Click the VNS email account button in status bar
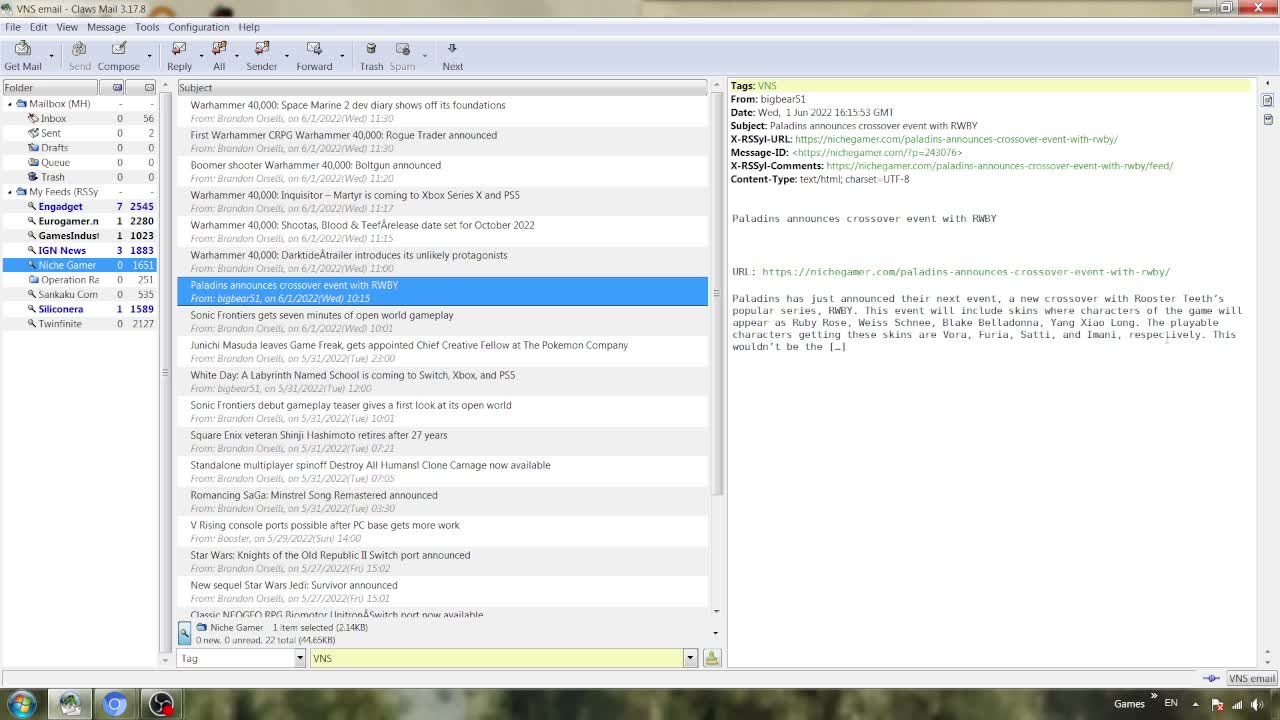 tap(1252, 678)
